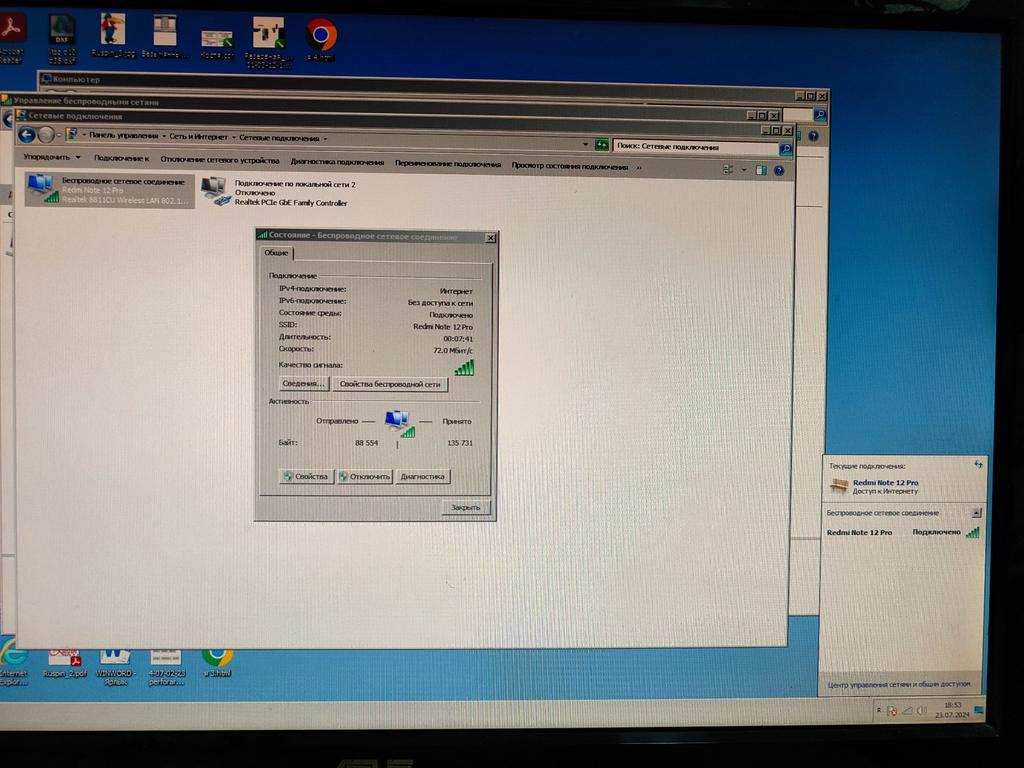The height and width of the screenshot is (768, 1024).
Task: Open the Adobe Reader desktop shortcut
Action: coord(12,31)
